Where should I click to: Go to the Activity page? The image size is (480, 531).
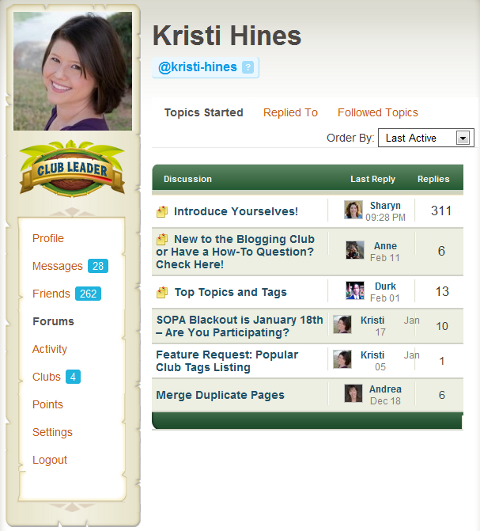(x=49, y=349)
